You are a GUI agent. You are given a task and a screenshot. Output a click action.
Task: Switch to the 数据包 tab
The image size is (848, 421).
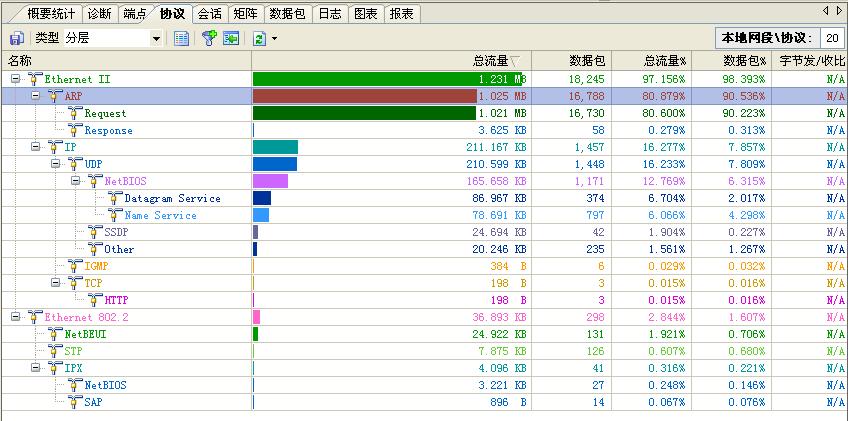point(288,14)
